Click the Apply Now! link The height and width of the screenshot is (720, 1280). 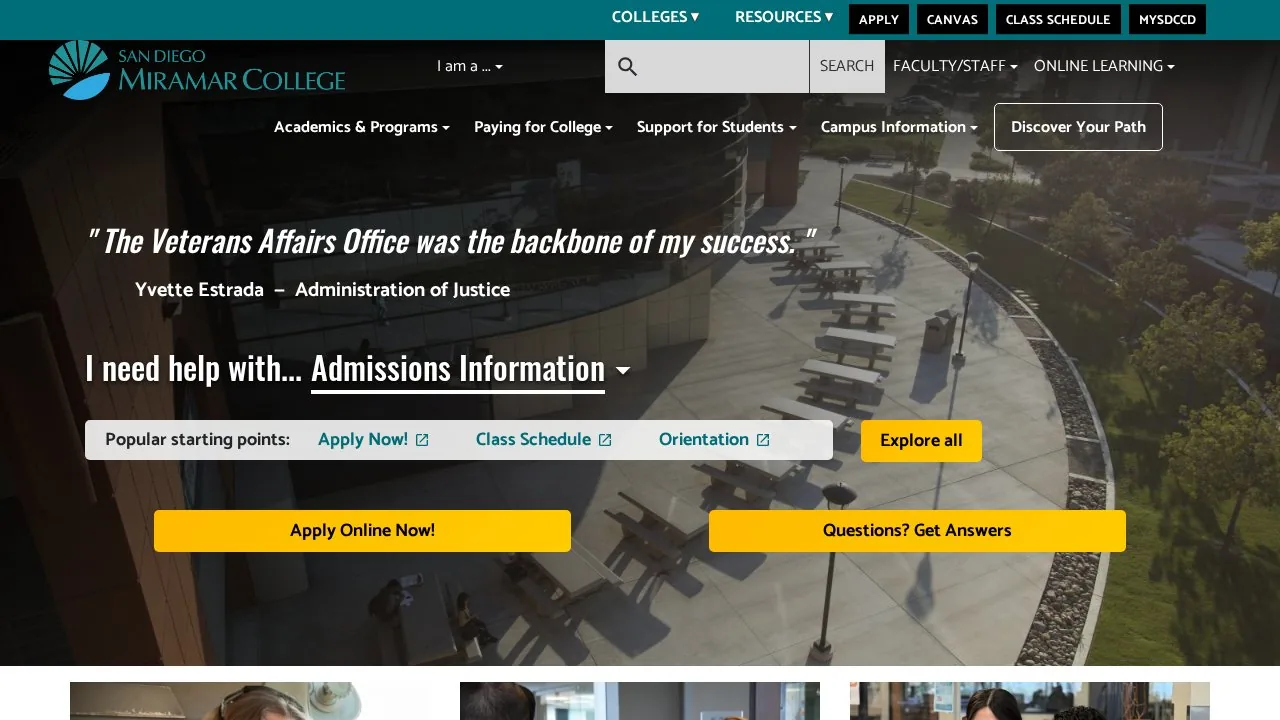363,440
